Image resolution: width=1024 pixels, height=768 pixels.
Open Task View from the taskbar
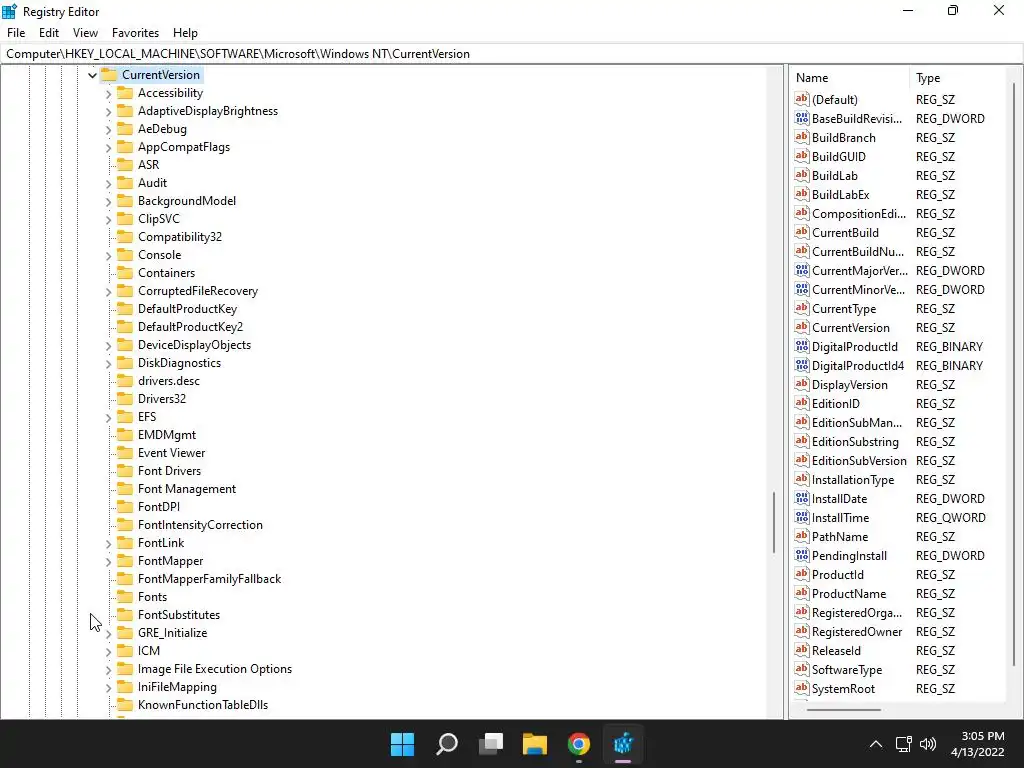pos(490,744)
